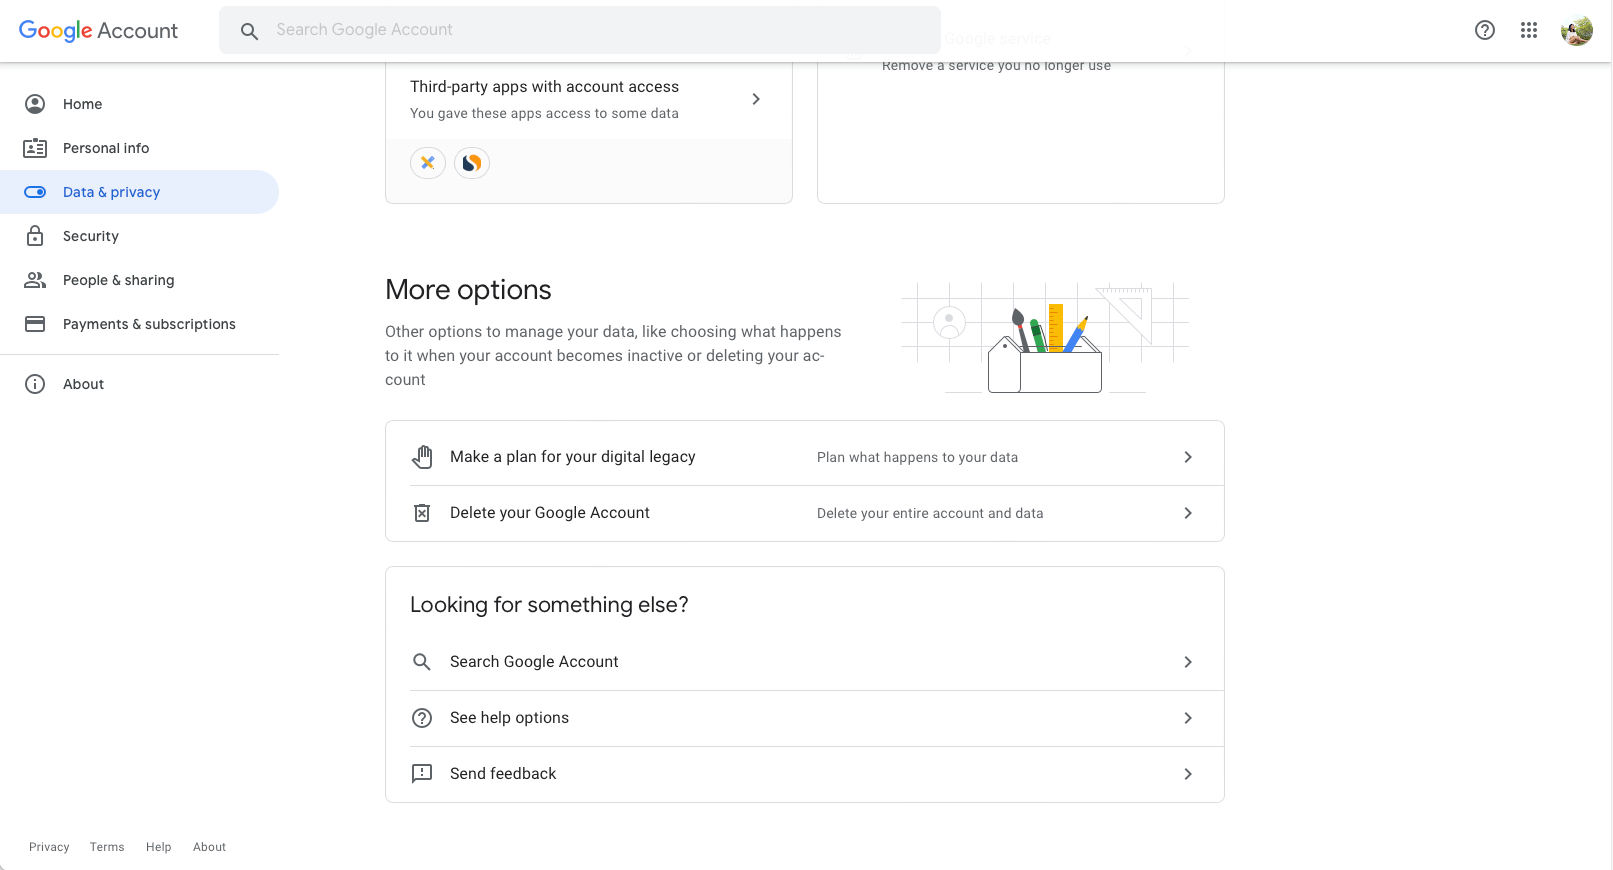The width and height of the screenshot is (1613, 870).
Task: Click the Delete account trash icon
Action: [422, 512]
